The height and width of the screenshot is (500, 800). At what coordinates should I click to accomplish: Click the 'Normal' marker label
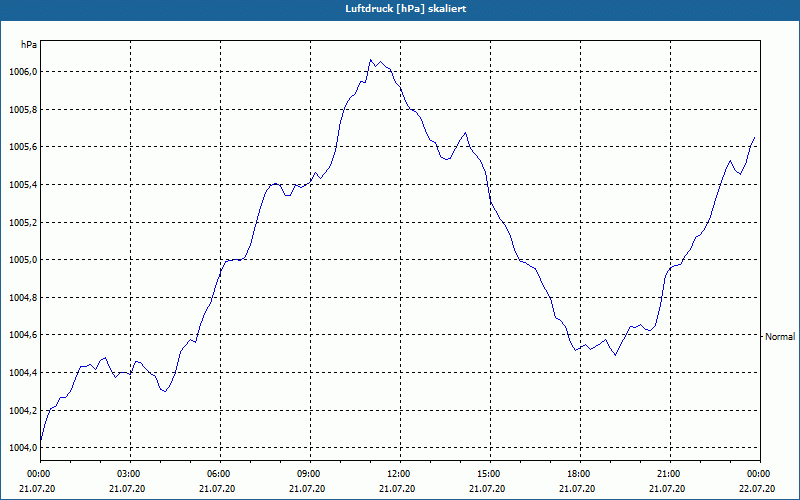coord(780,337)
